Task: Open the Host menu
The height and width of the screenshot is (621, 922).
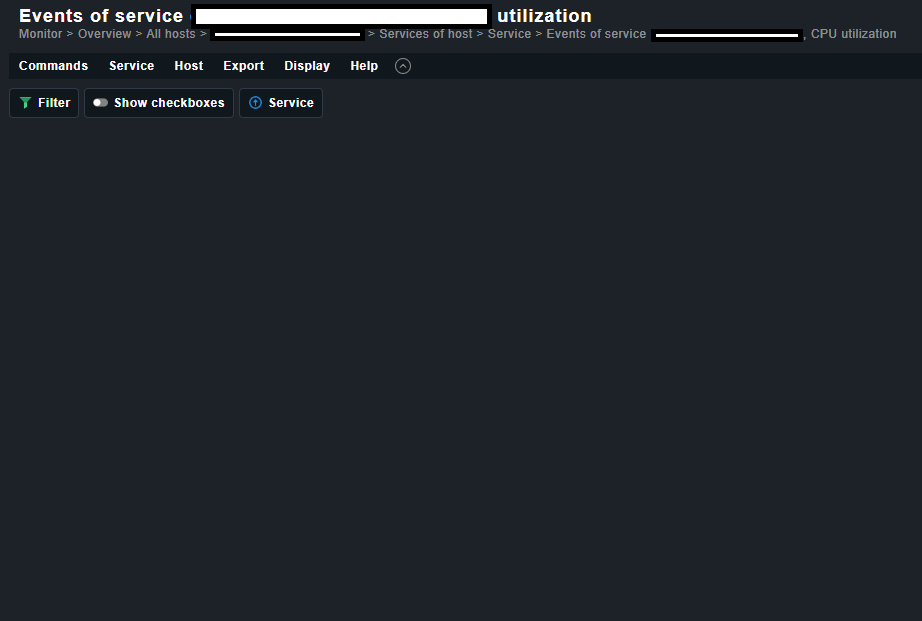Action: click(188, 66)
